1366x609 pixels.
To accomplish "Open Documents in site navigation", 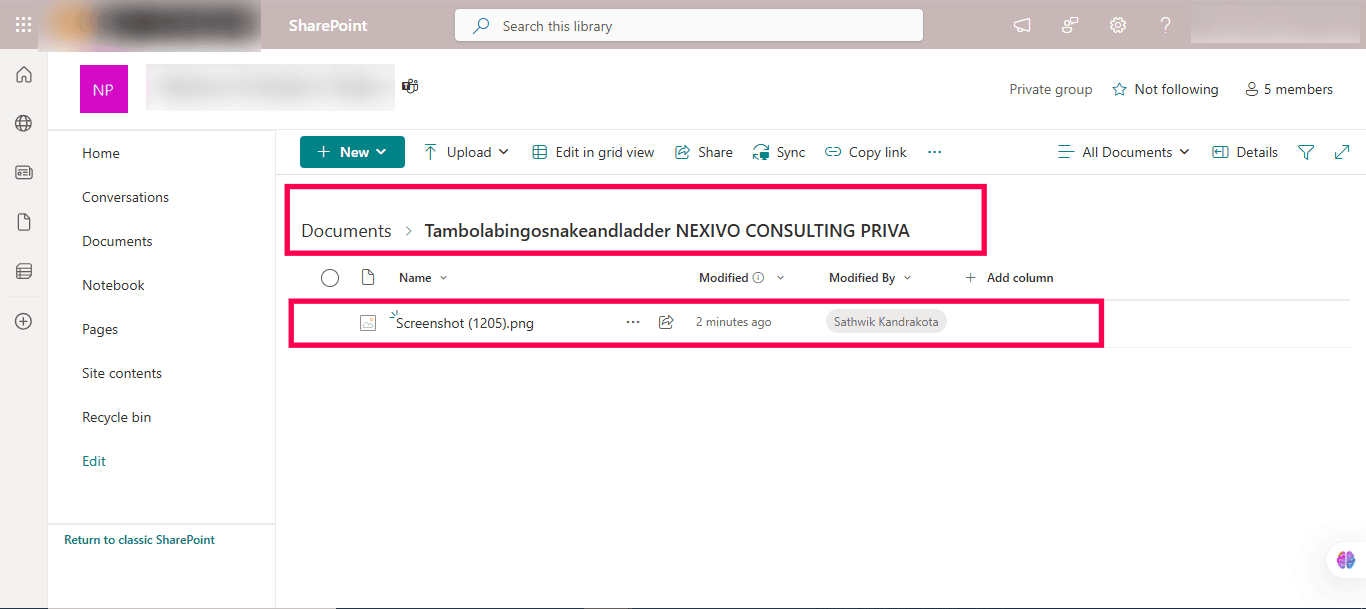I will point(117,241).
